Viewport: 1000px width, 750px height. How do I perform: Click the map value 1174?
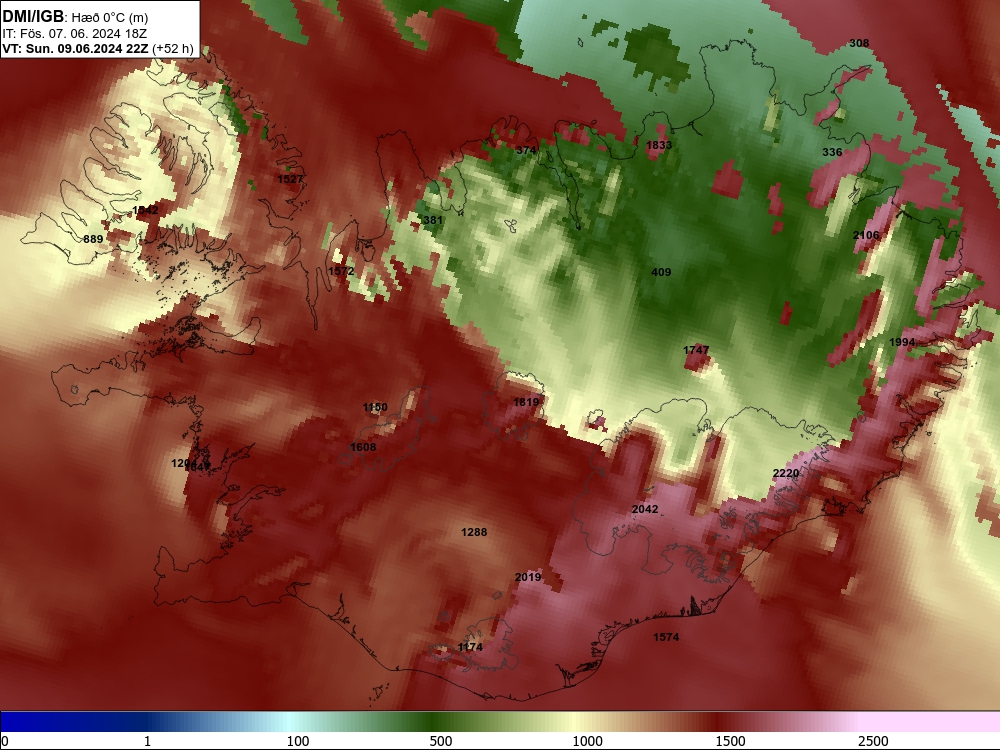tap(470, 647)
